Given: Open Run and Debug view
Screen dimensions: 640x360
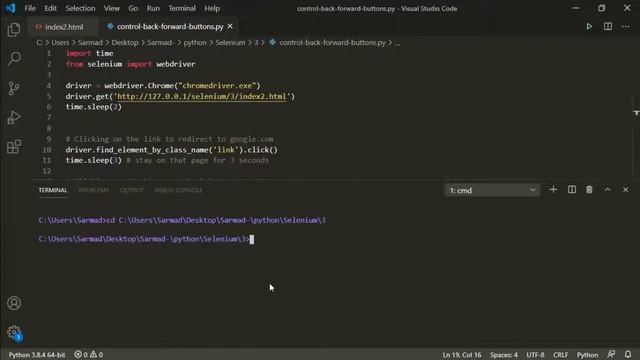Looking at the screenshot, I should [14, 117].
